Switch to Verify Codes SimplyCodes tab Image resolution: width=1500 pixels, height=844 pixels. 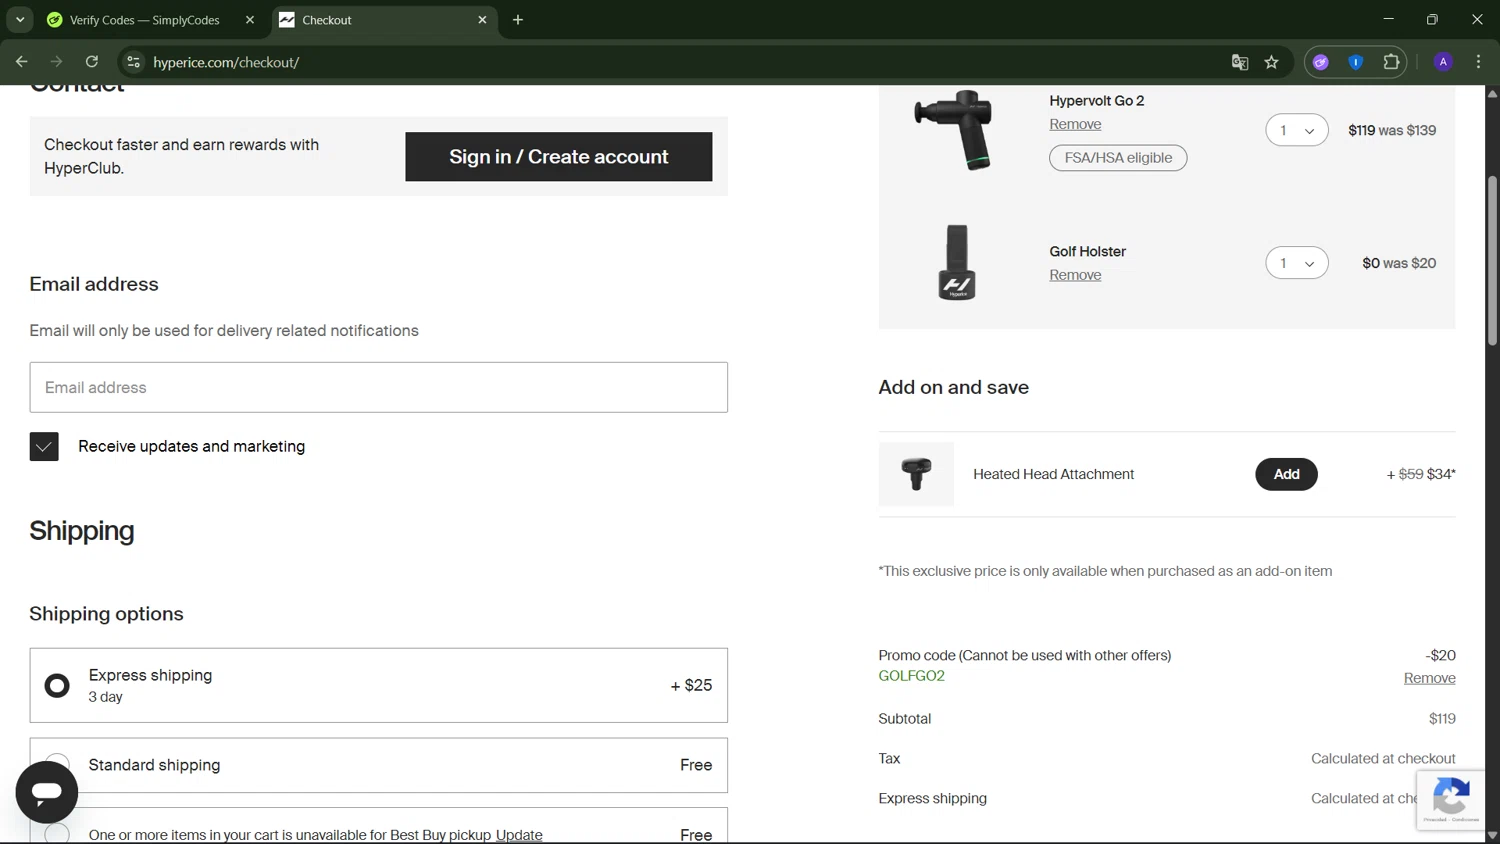[144, 20]
